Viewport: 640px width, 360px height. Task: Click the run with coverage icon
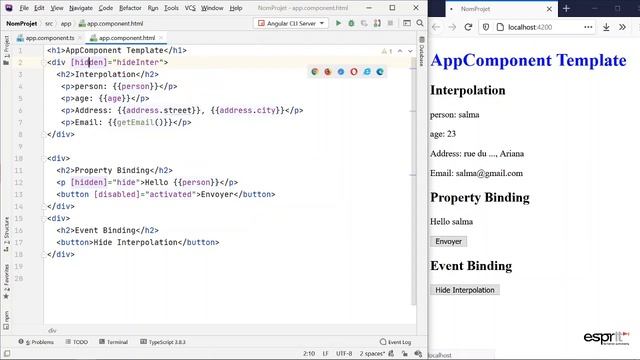[364, 23]
